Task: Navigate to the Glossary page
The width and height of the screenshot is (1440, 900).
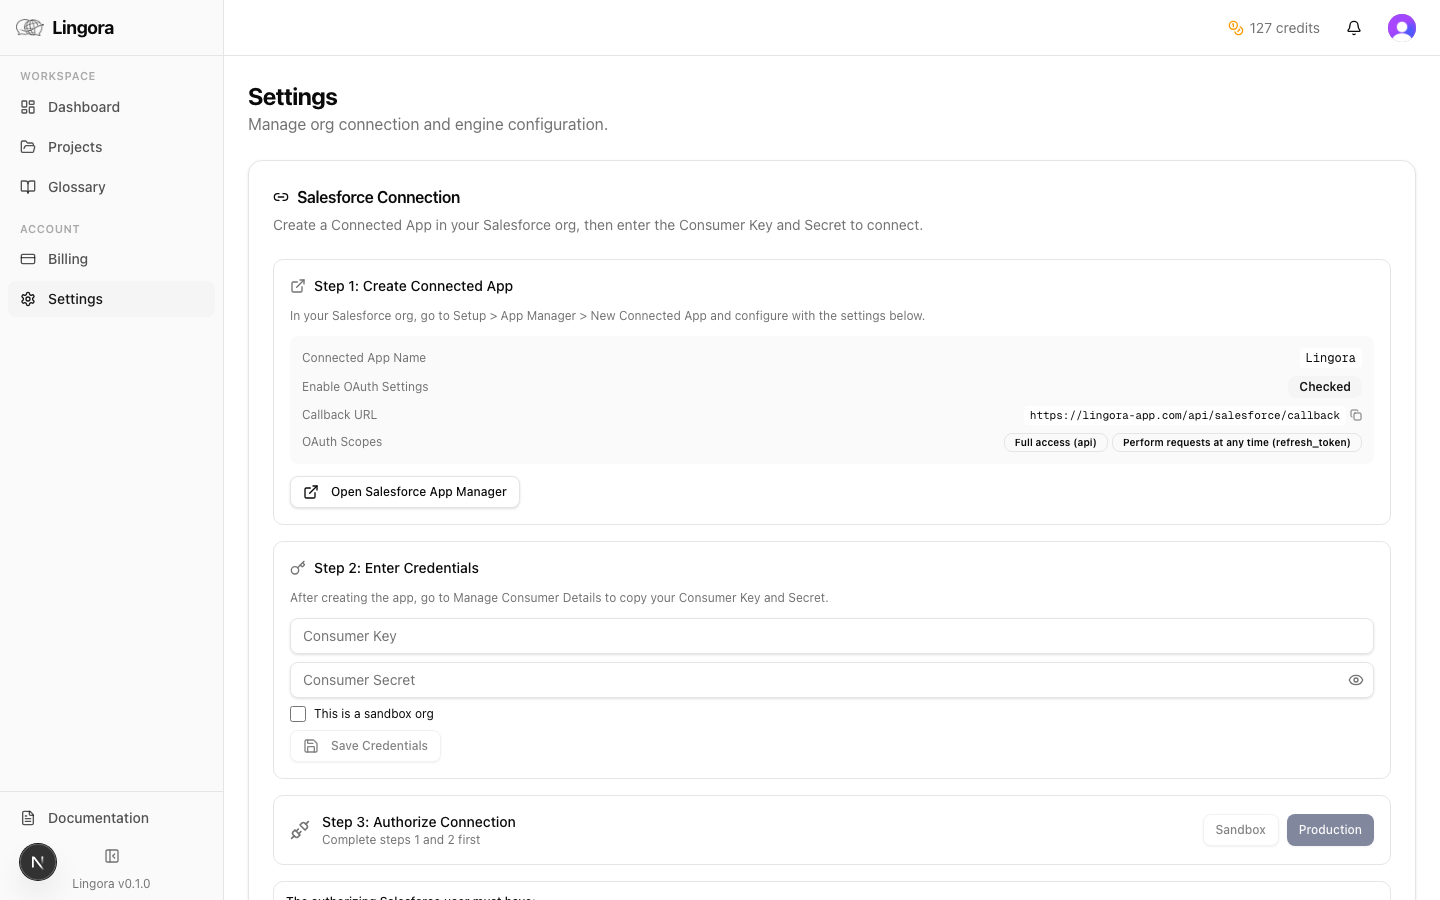Action: 77,186
